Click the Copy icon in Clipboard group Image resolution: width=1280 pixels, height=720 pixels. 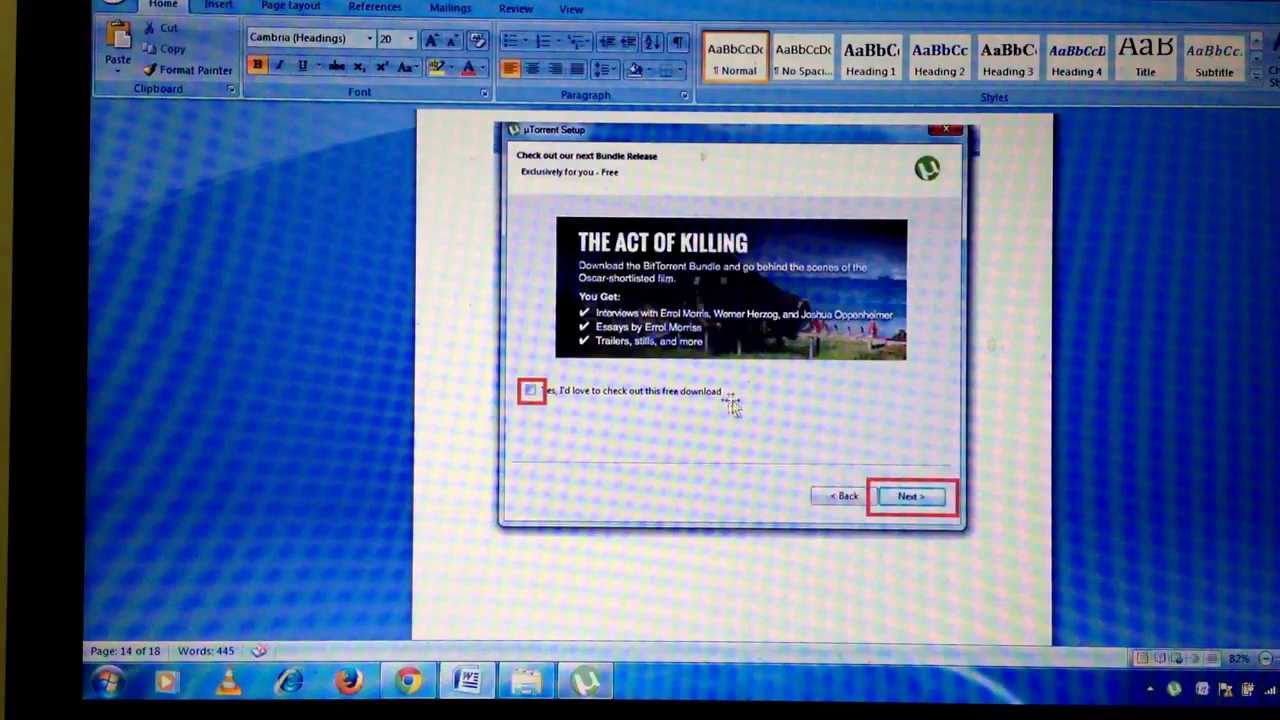click(x=150, y=49)
